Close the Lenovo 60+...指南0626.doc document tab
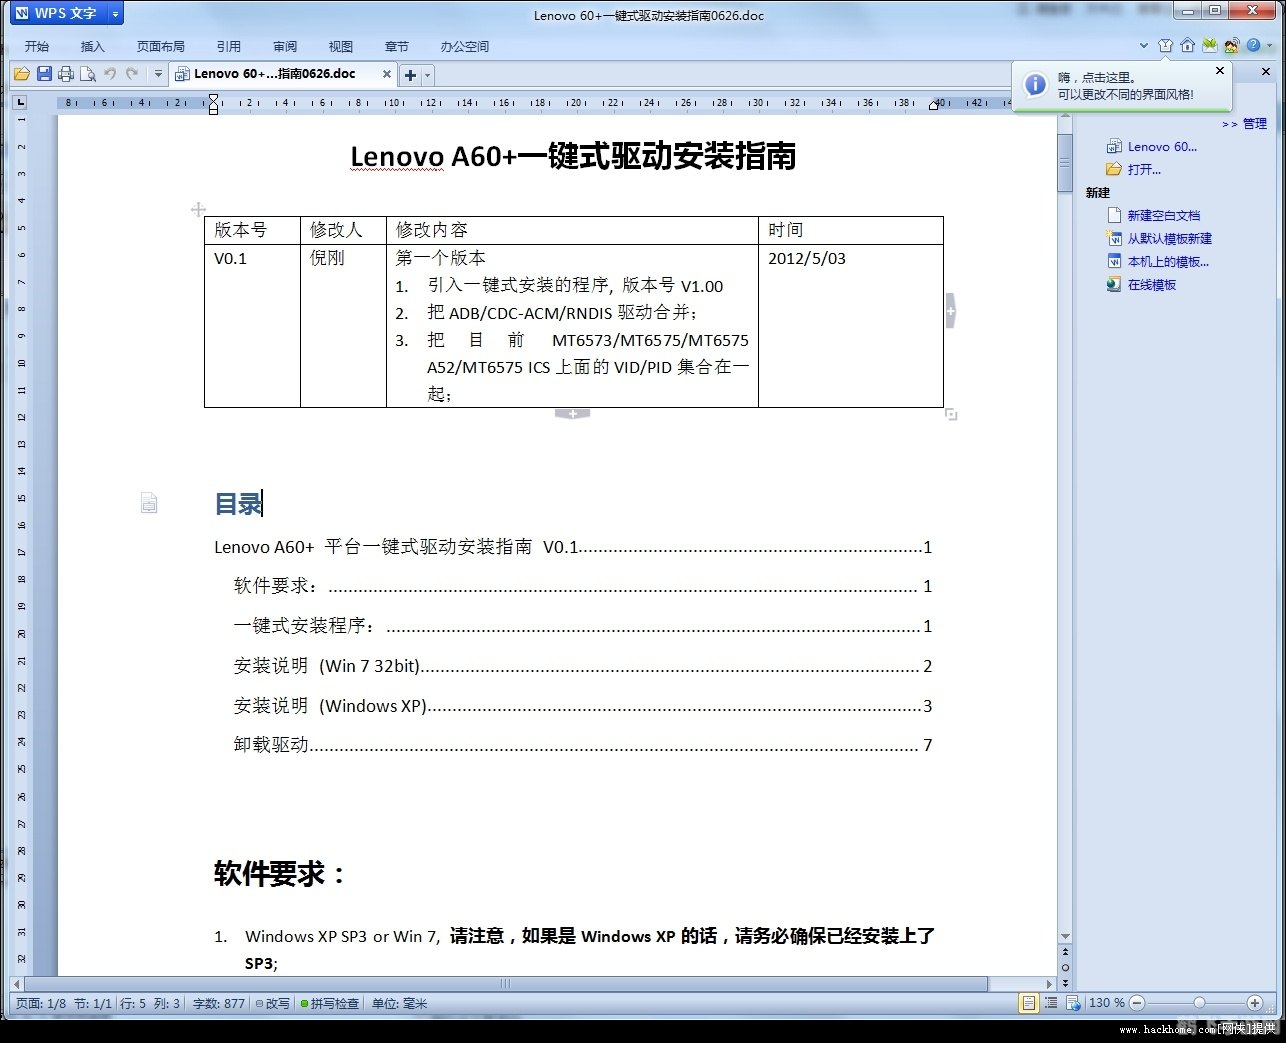The image size is (1286, 1043). click(x=387, y=74)
